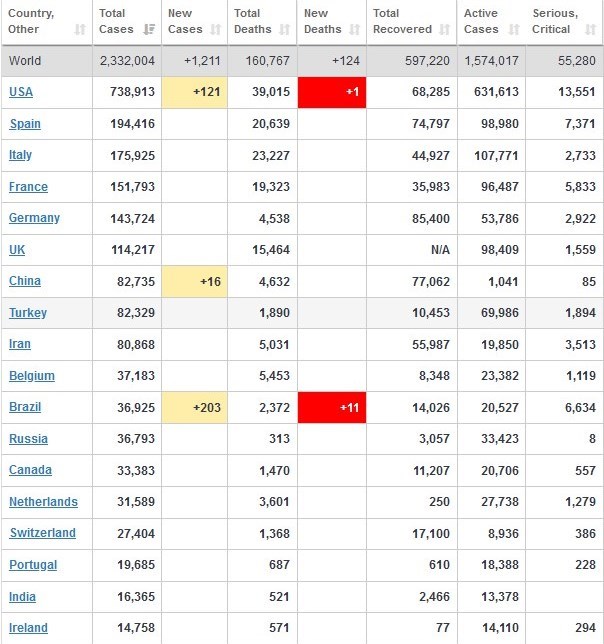
Task: Go to the Italy country page
Action: 21,155
